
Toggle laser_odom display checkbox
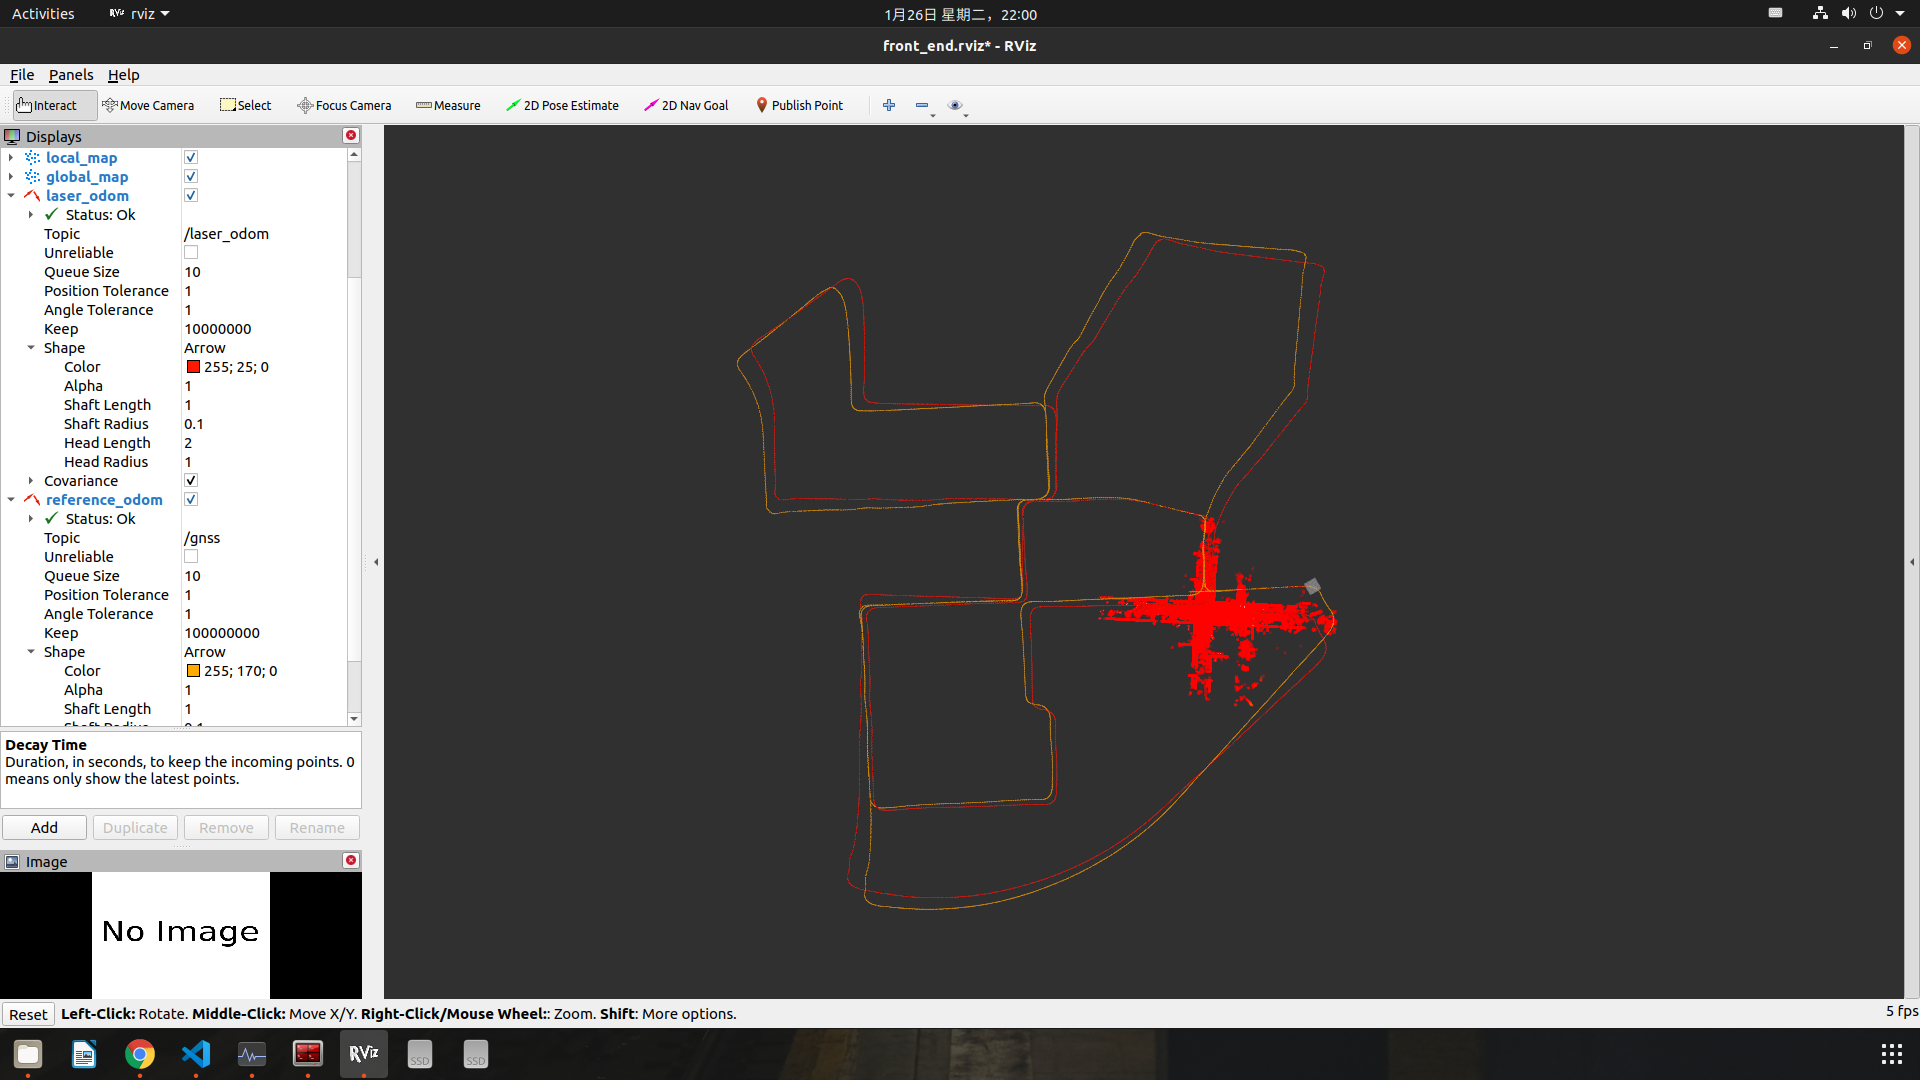(191, 195)
